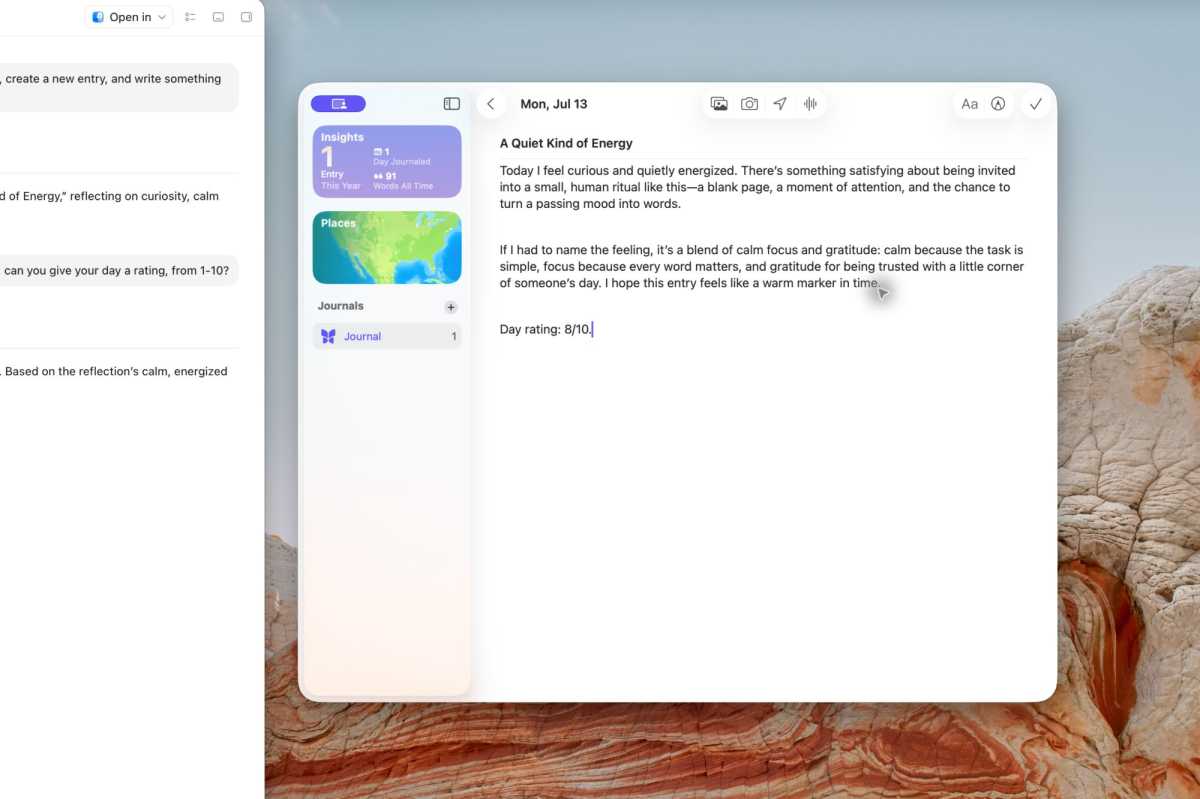The image size is (1200, 799).
Task: Add a photo from library to entry
Action: [x=719, y=104]
